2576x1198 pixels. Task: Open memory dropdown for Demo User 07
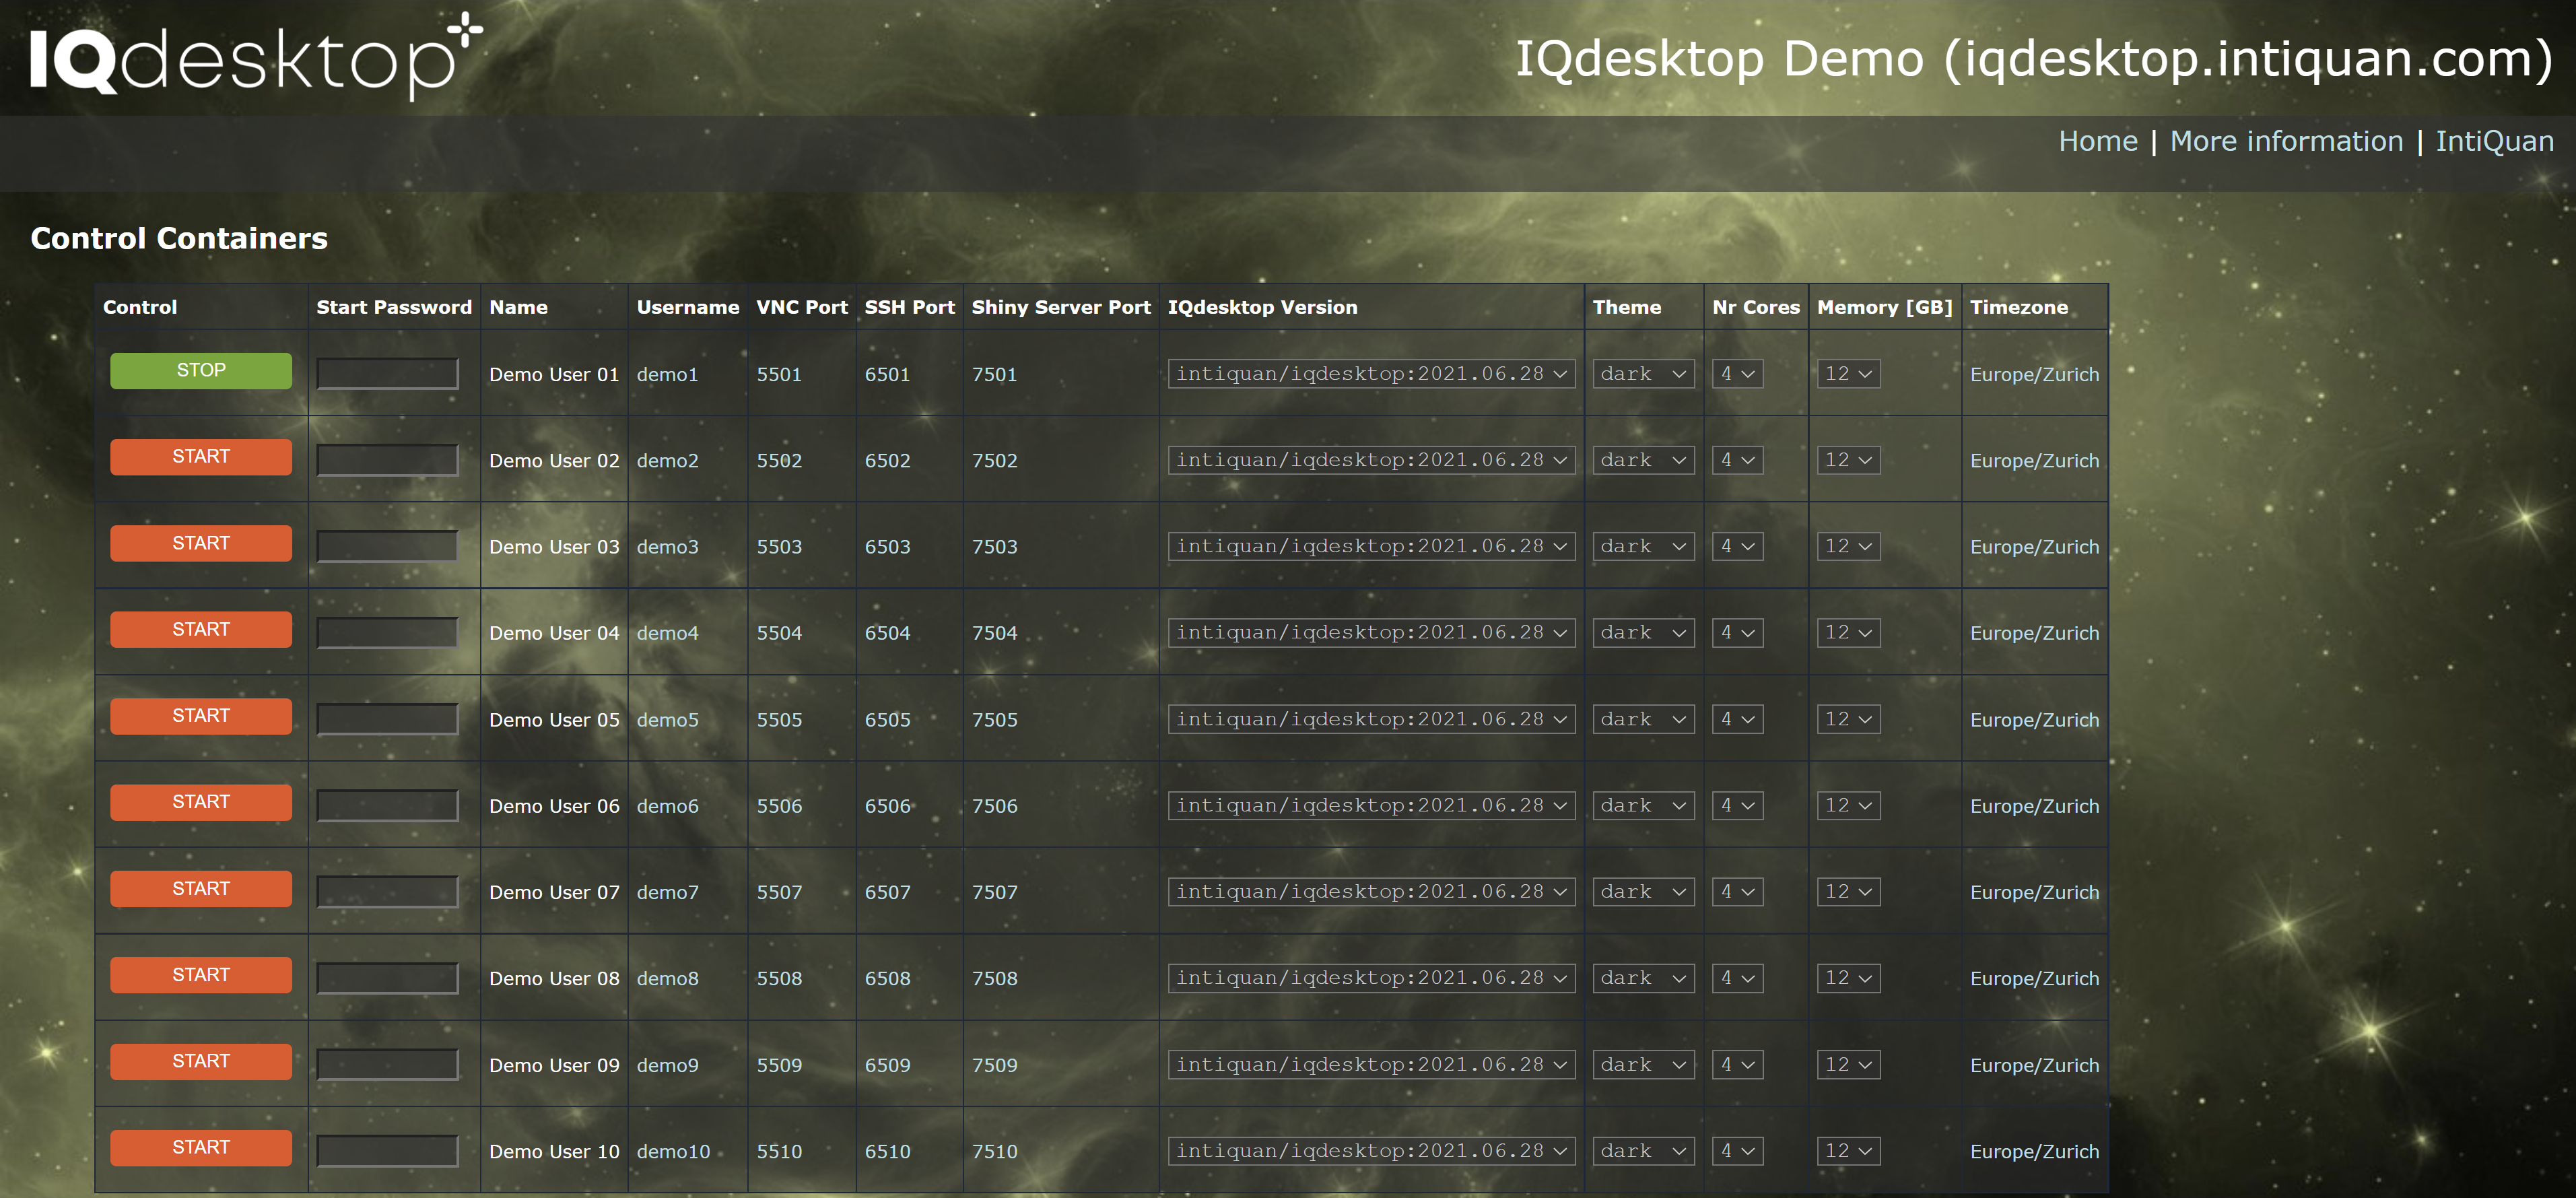click(1848, 892)
